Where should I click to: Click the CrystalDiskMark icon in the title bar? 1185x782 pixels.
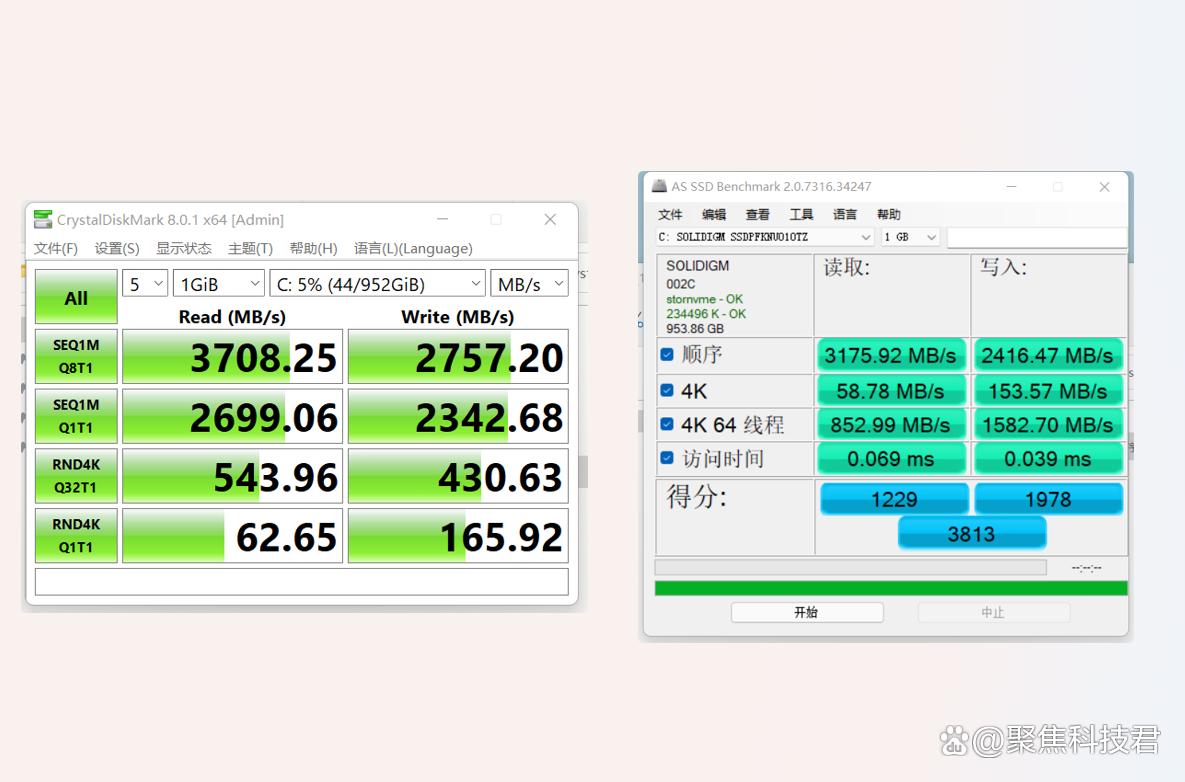(x=41, y=219)
